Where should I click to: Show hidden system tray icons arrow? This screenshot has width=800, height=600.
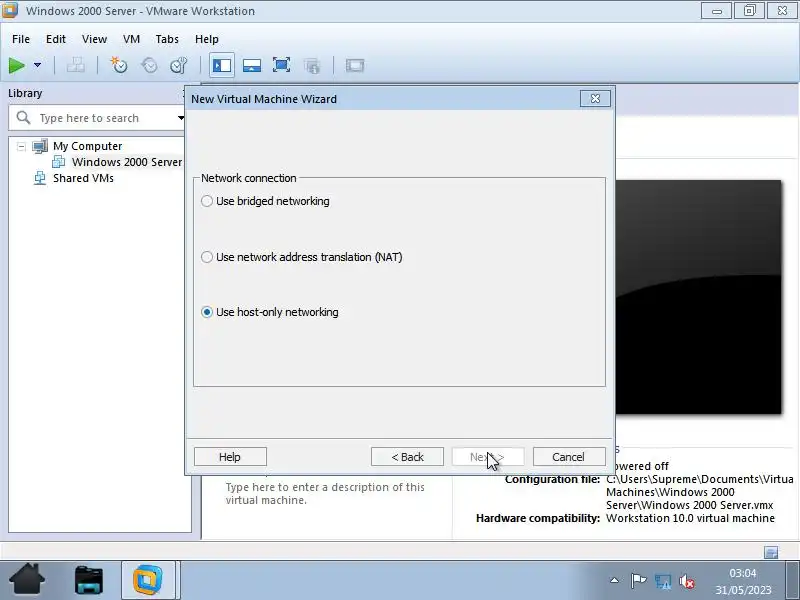coord(614,581)
